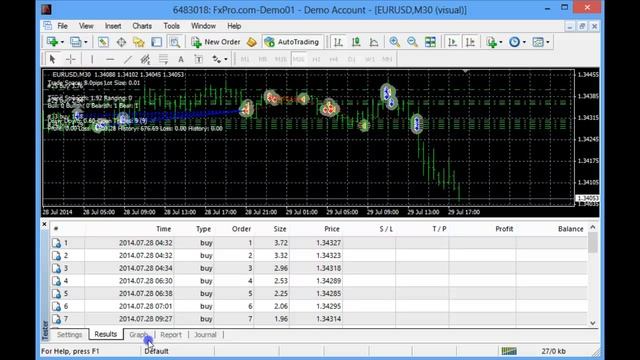The width and height of the screenshot is (640, 360).
Task: Select the MN timeframe button
Action: click(387, 59)
